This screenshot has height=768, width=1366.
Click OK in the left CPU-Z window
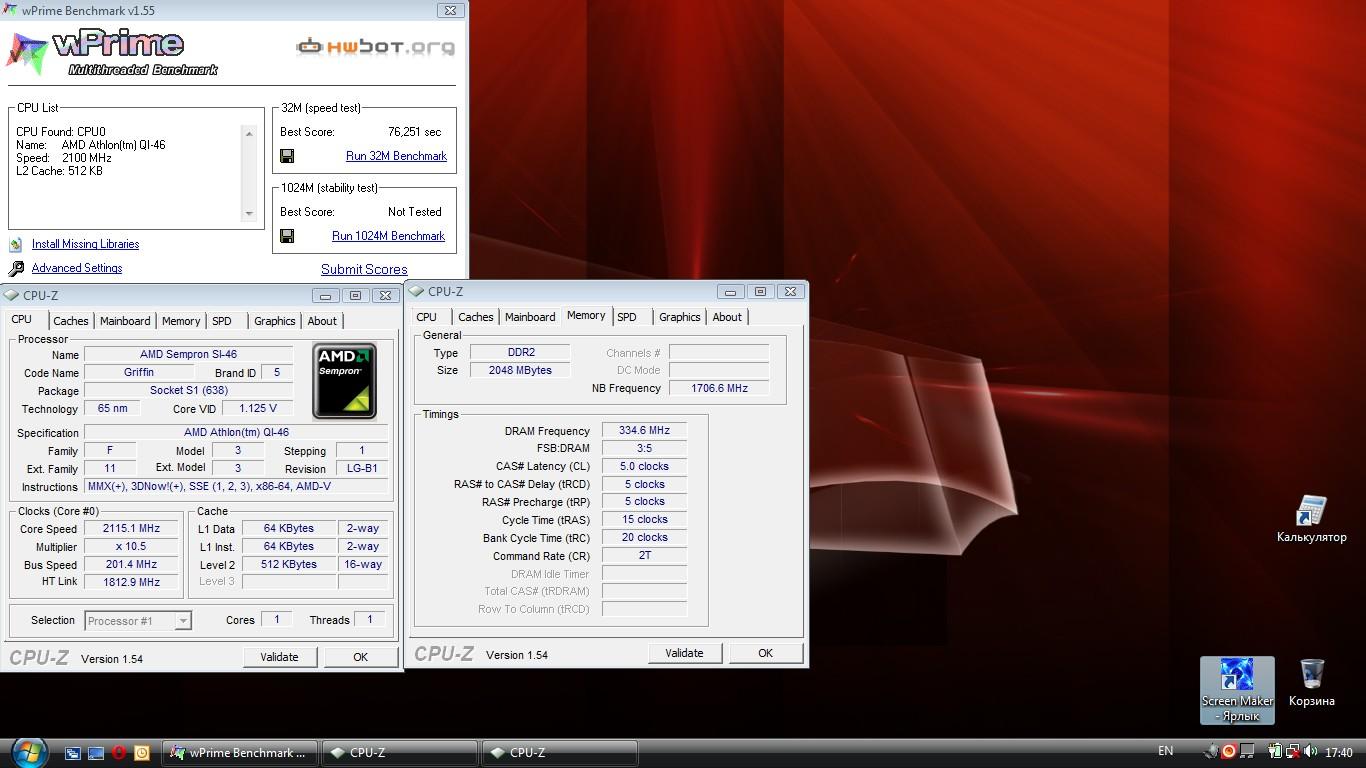tap(360, 657)
